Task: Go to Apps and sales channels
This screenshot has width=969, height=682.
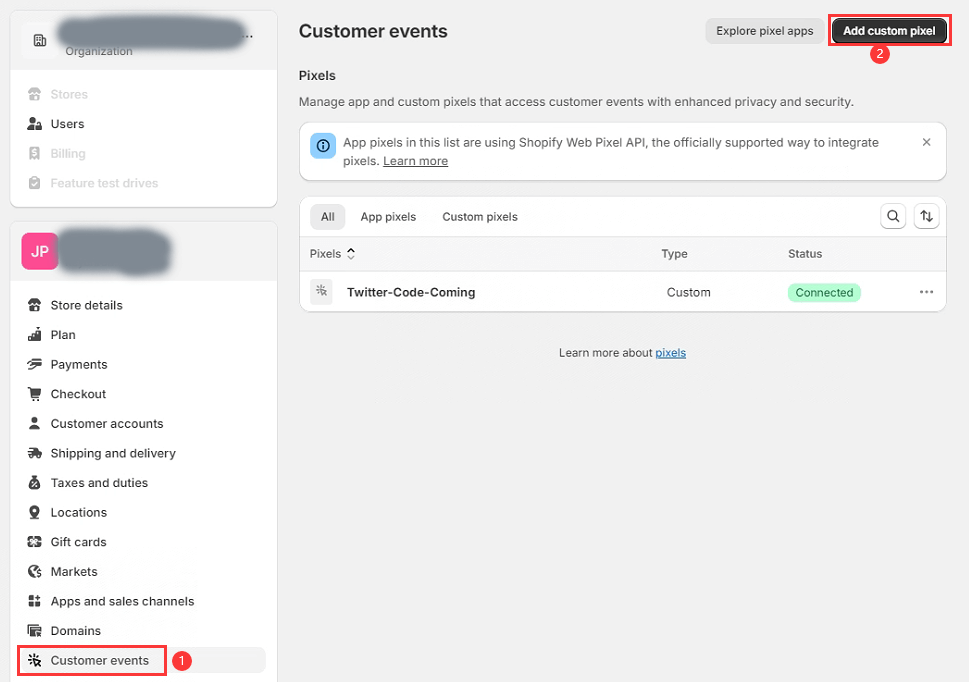Action: (122, 601)
